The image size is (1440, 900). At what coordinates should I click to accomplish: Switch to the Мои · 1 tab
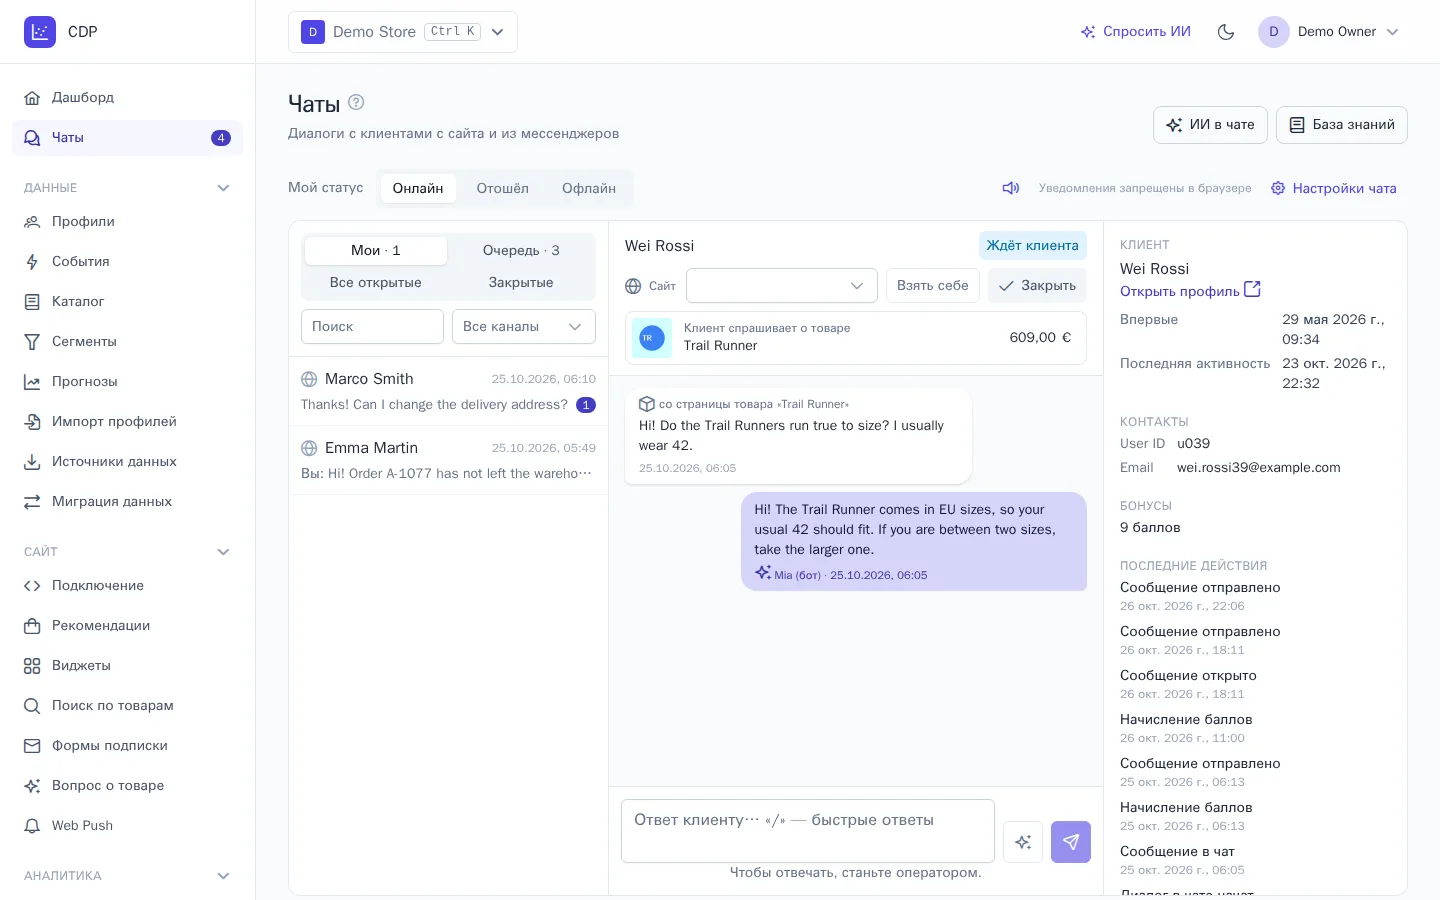click(376, 250)
